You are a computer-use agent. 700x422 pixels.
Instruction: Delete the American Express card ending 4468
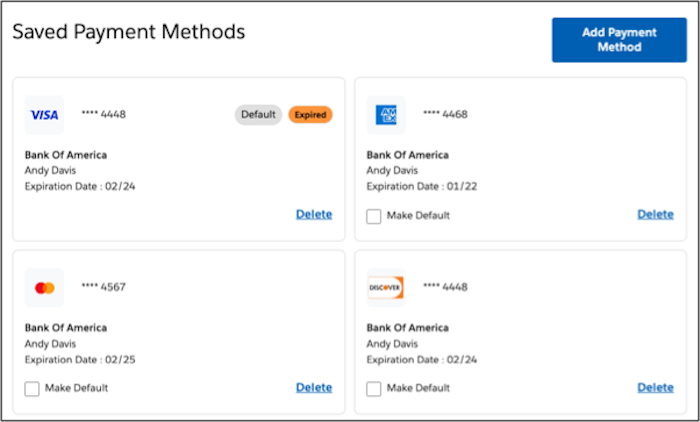point(655,214)
